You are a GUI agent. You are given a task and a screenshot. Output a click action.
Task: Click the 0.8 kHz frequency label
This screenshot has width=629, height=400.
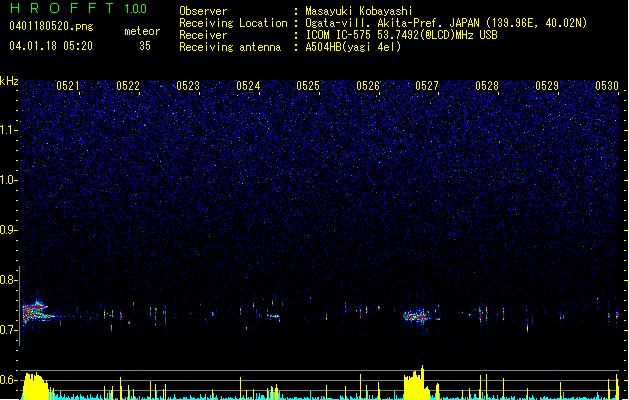(x=9, y=280)
